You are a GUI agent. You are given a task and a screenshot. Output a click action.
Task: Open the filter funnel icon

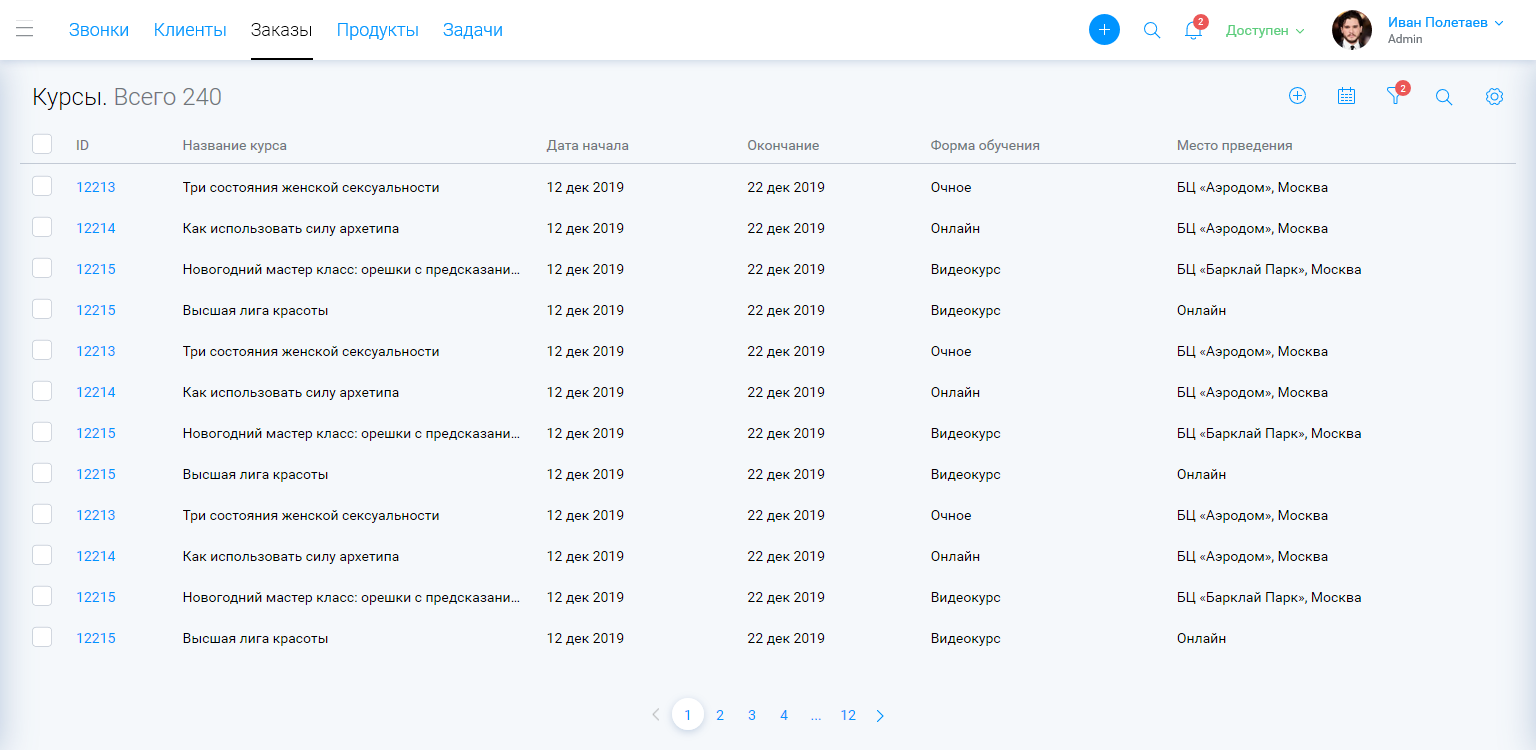tap(1395, 96)
